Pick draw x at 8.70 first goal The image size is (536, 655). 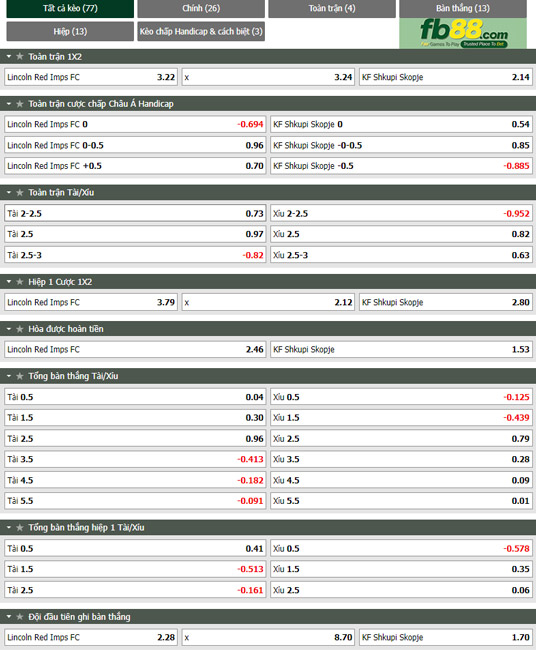coord(268,638)
